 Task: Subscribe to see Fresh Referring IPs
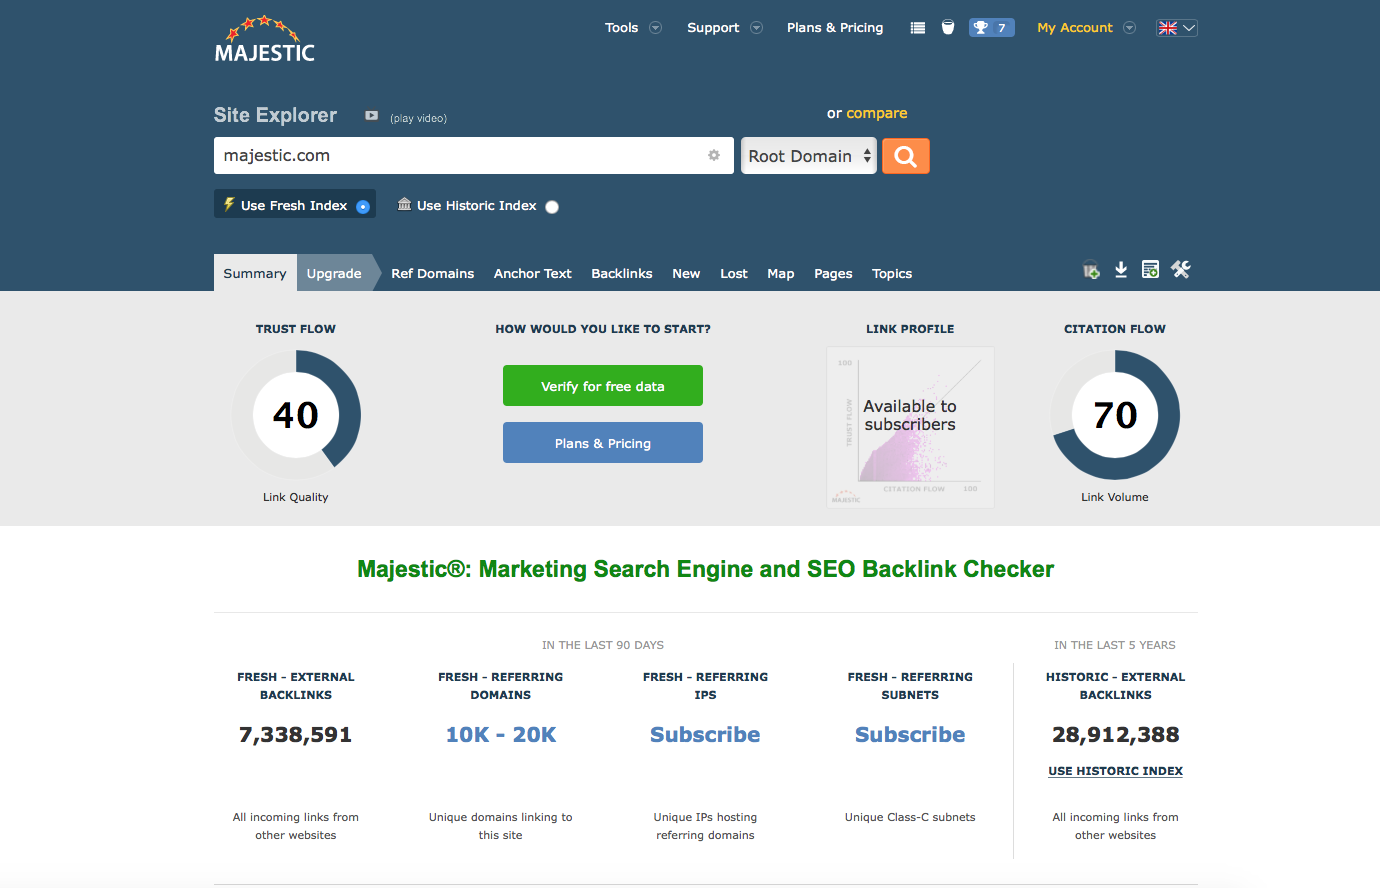coord(705,734)
